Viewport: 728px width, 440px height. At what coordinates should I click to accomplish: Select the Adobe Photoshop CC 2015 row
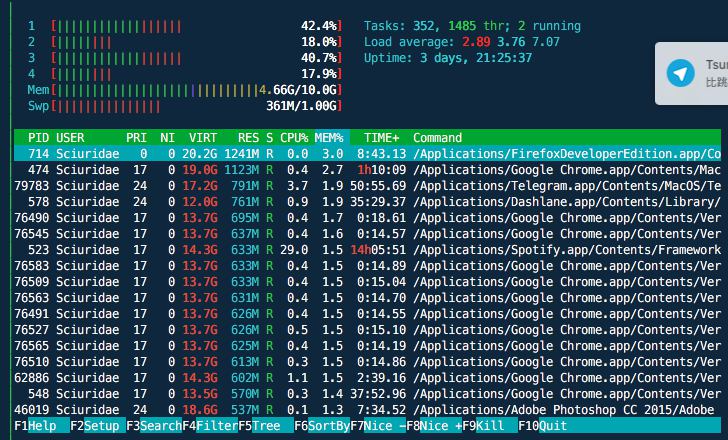click(367, 410)
